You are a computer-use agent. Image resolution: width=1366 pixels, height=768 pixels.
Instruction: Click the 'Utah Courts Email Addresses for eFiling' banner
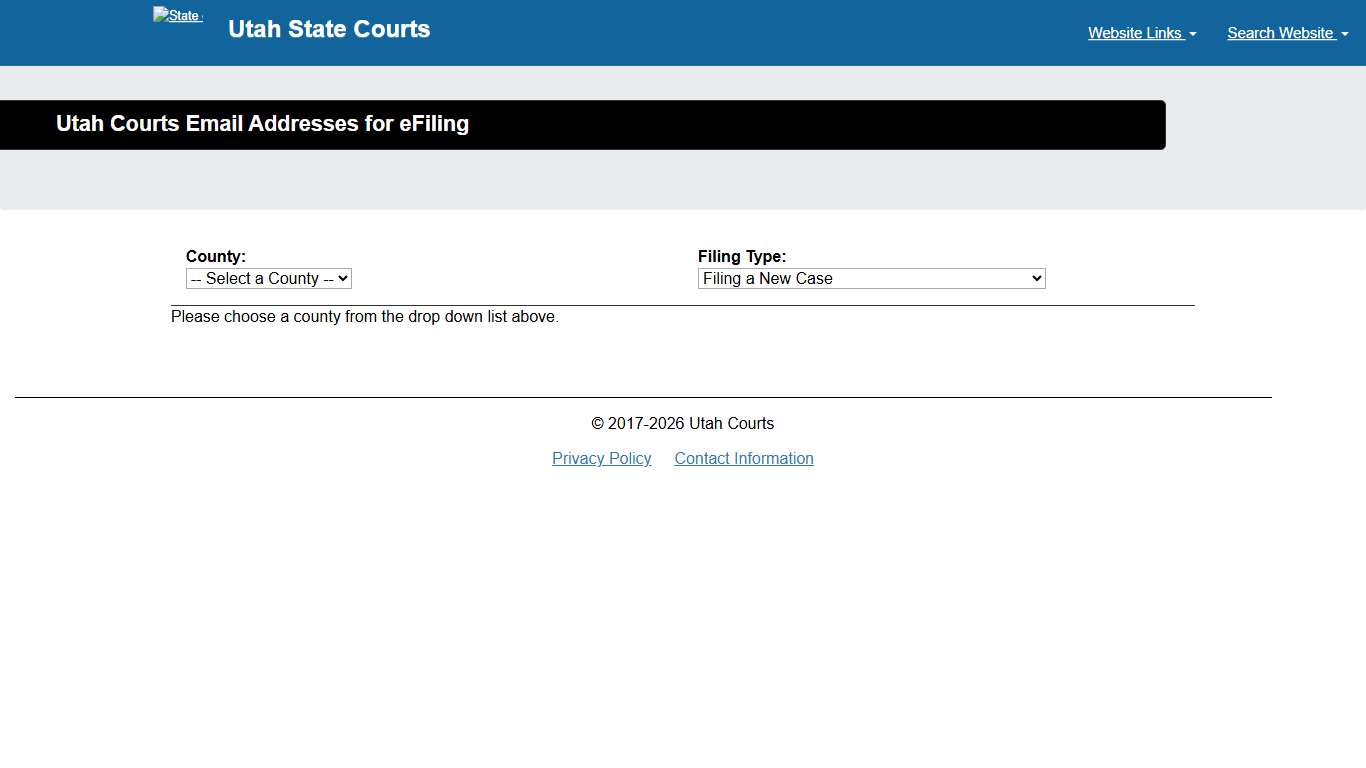tap(262, 124)
